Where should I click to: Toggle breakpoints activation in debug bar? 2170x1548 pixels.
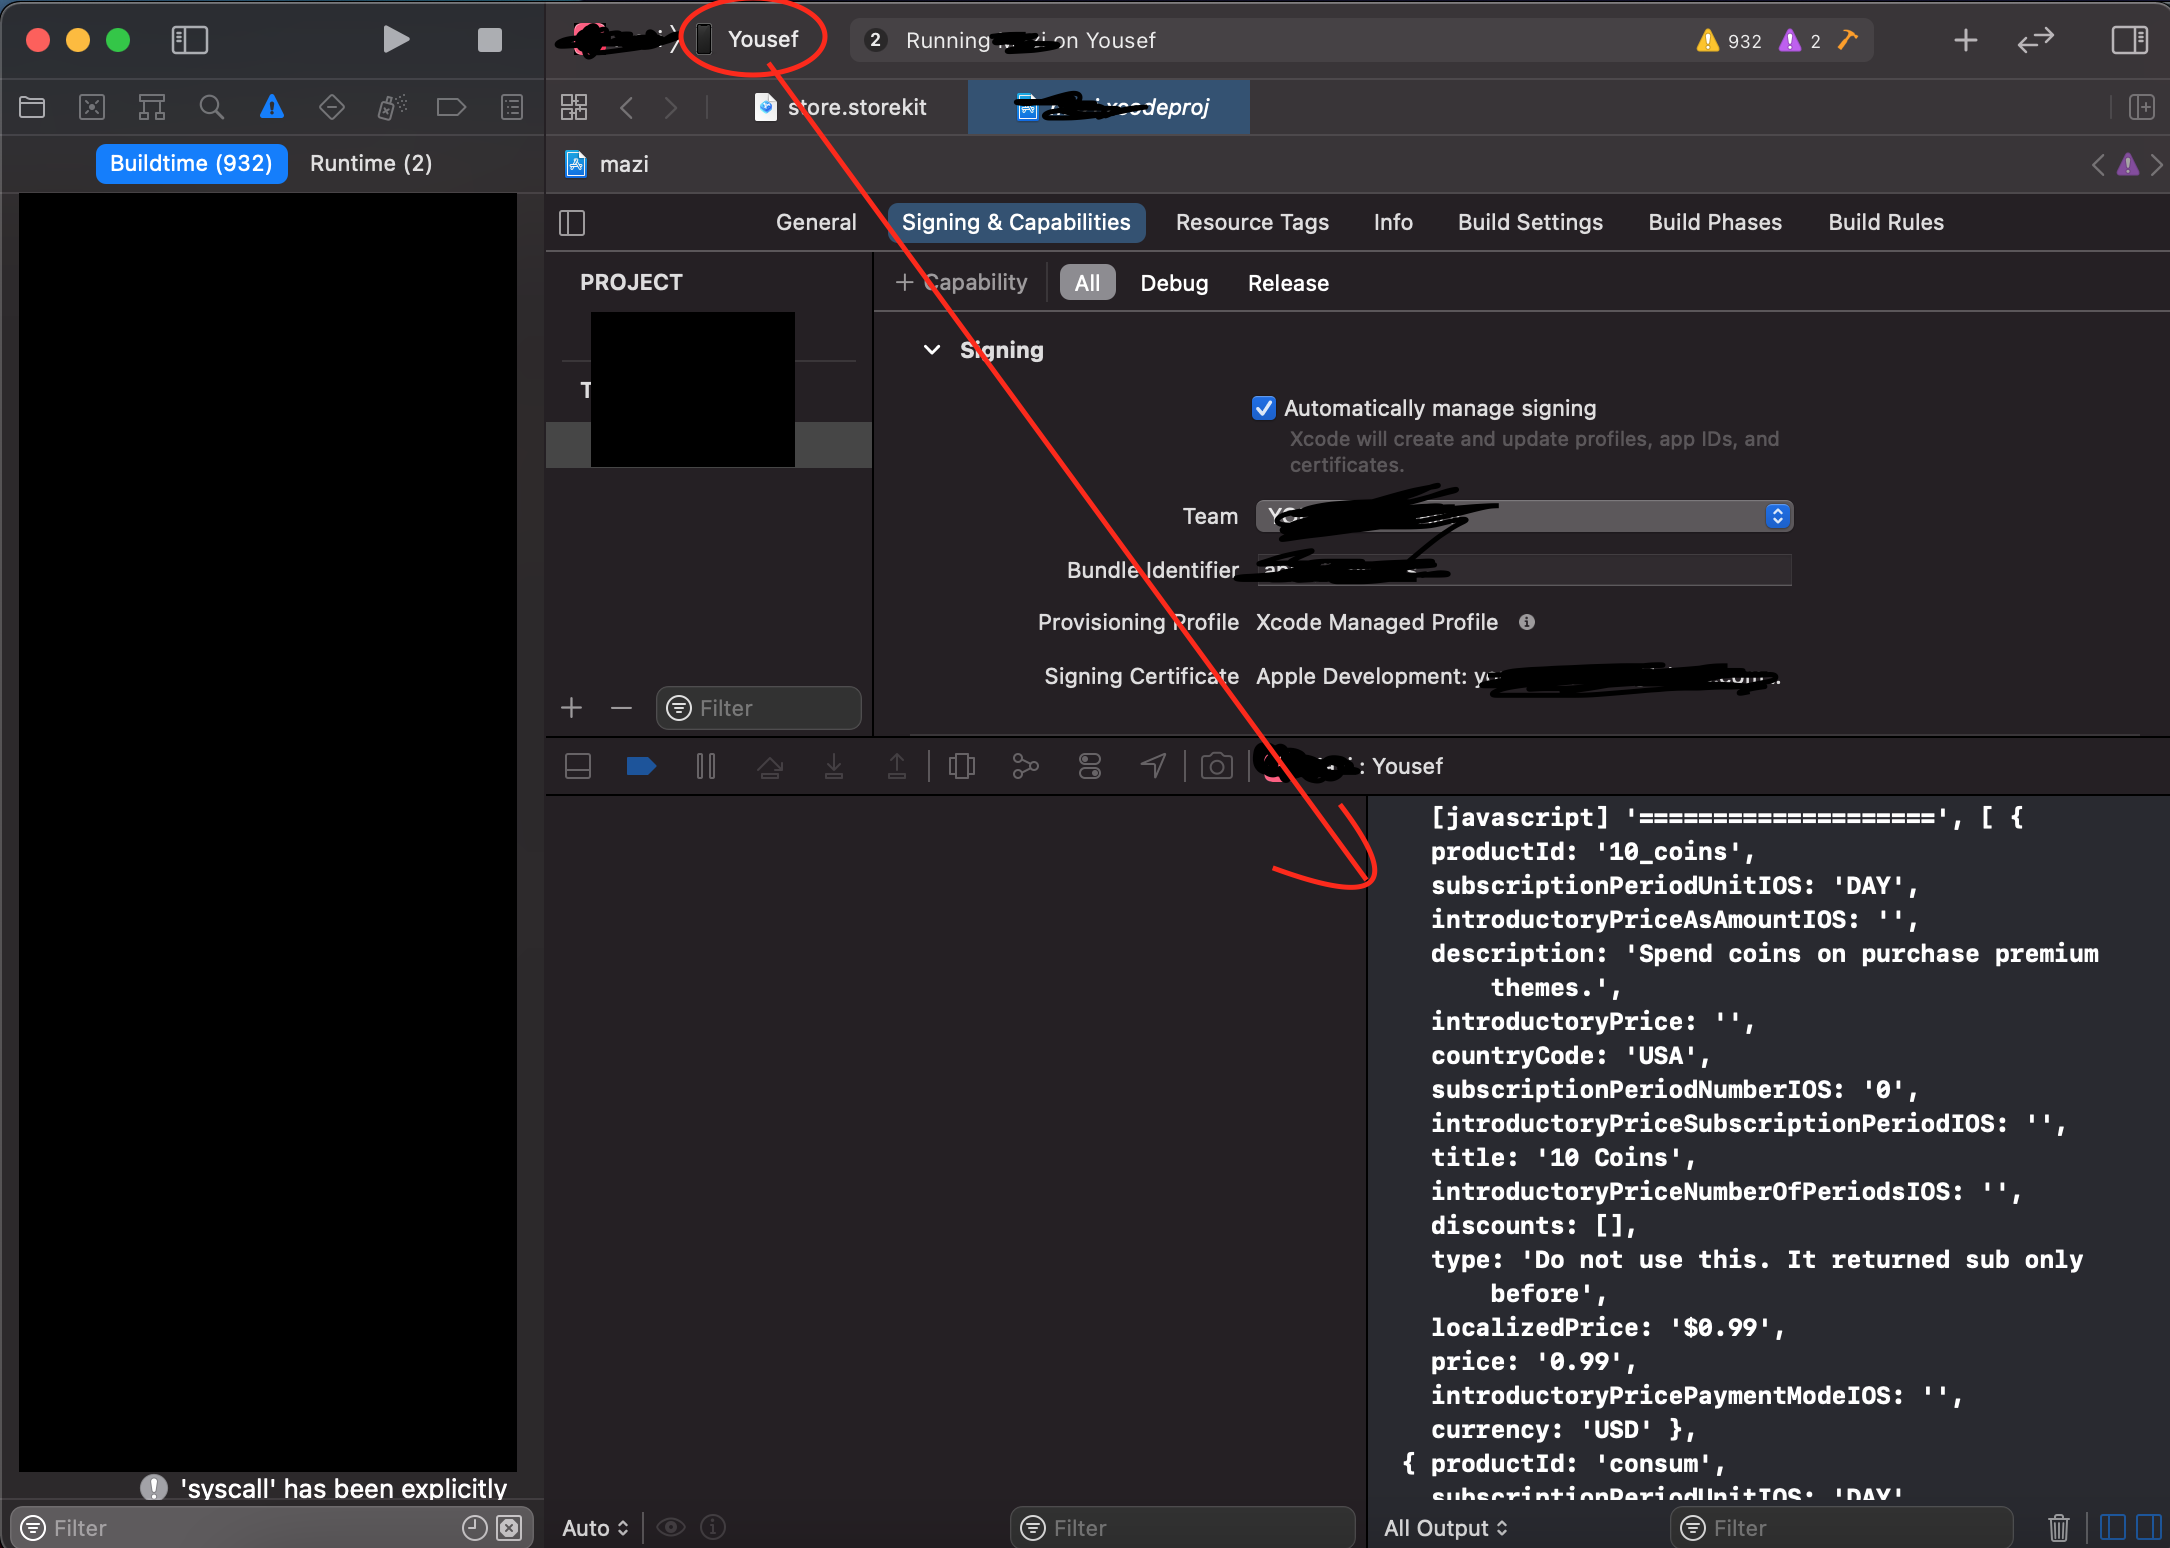[x=640, y=766]
